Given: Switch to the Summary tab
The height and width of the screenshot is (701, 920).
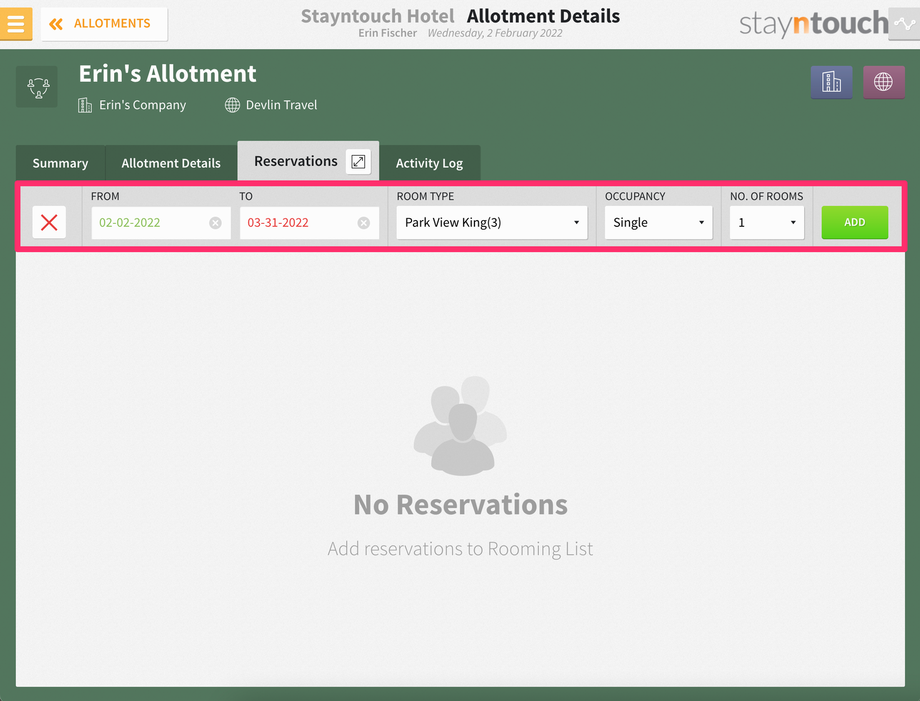Looking at the screenshot, I should [60, 163].
